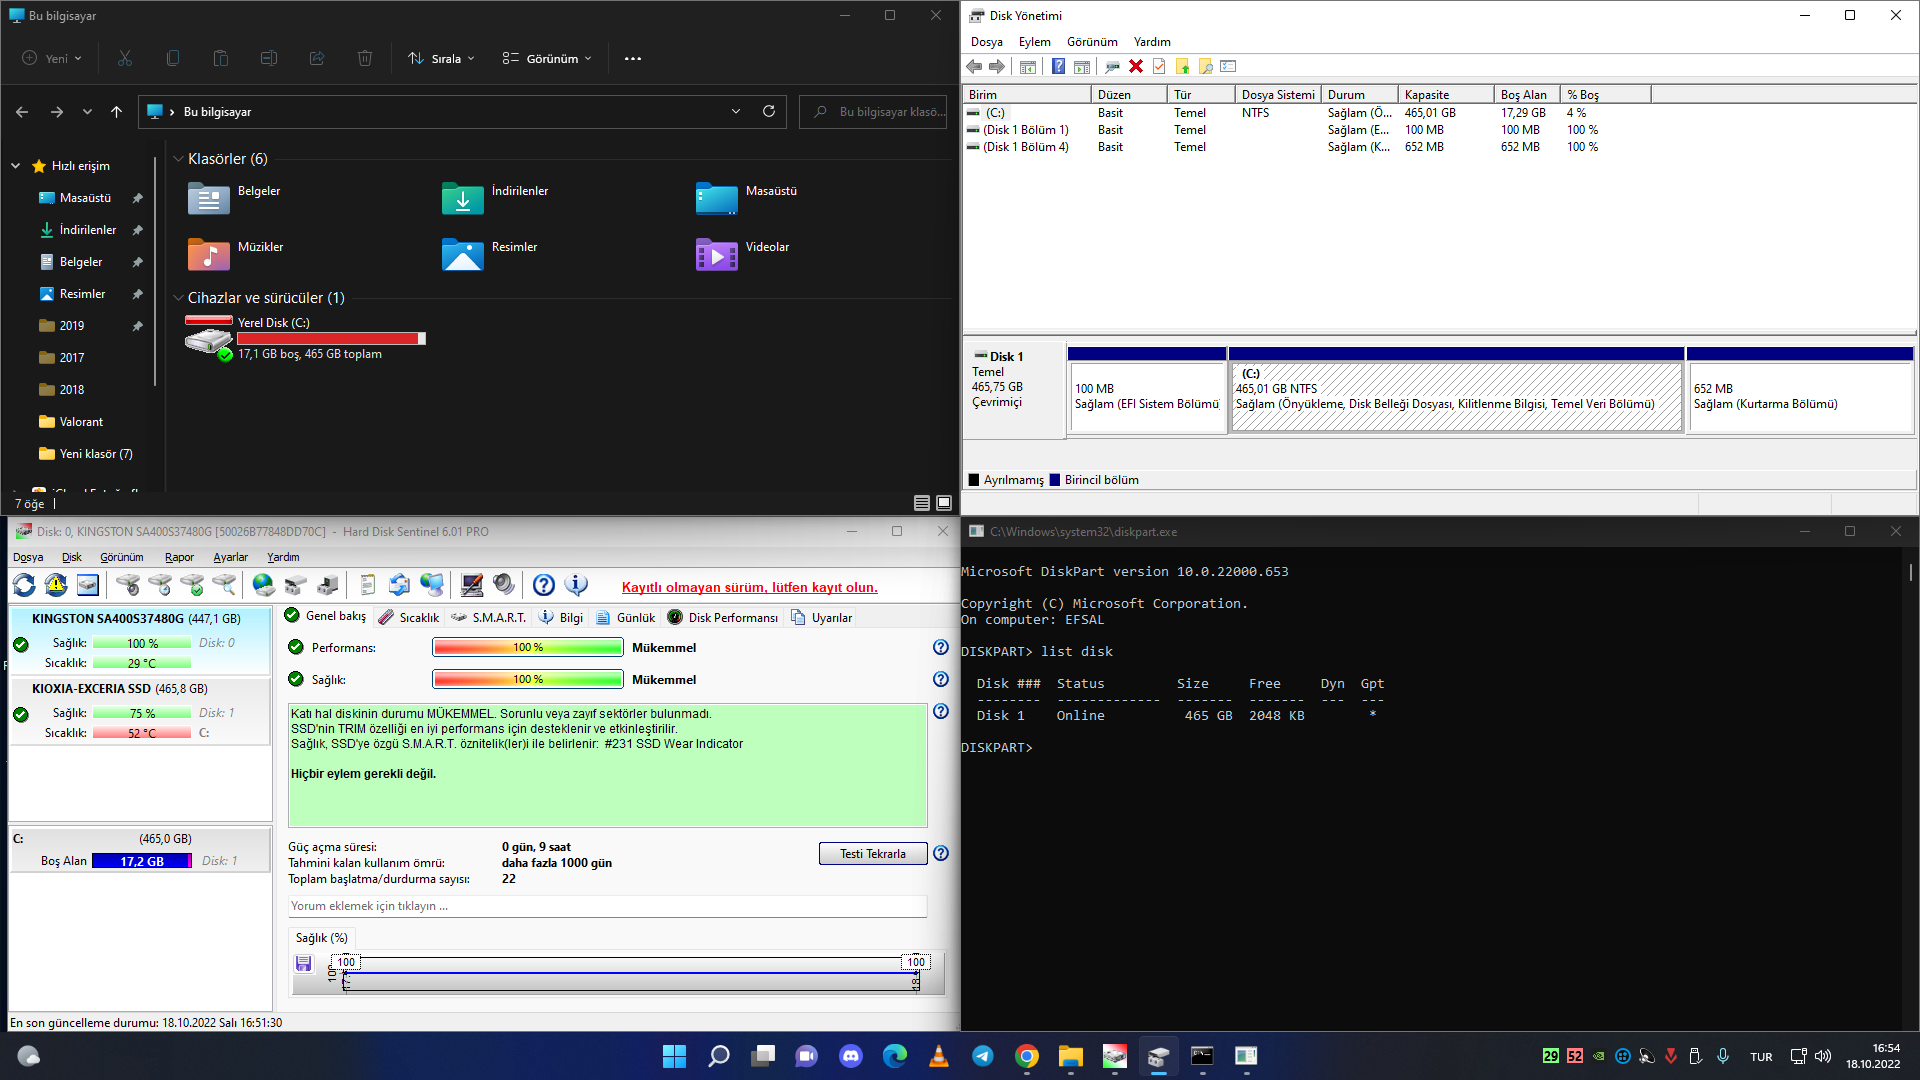Click the red X delete icon in Disk Yönetimi

1136,67
